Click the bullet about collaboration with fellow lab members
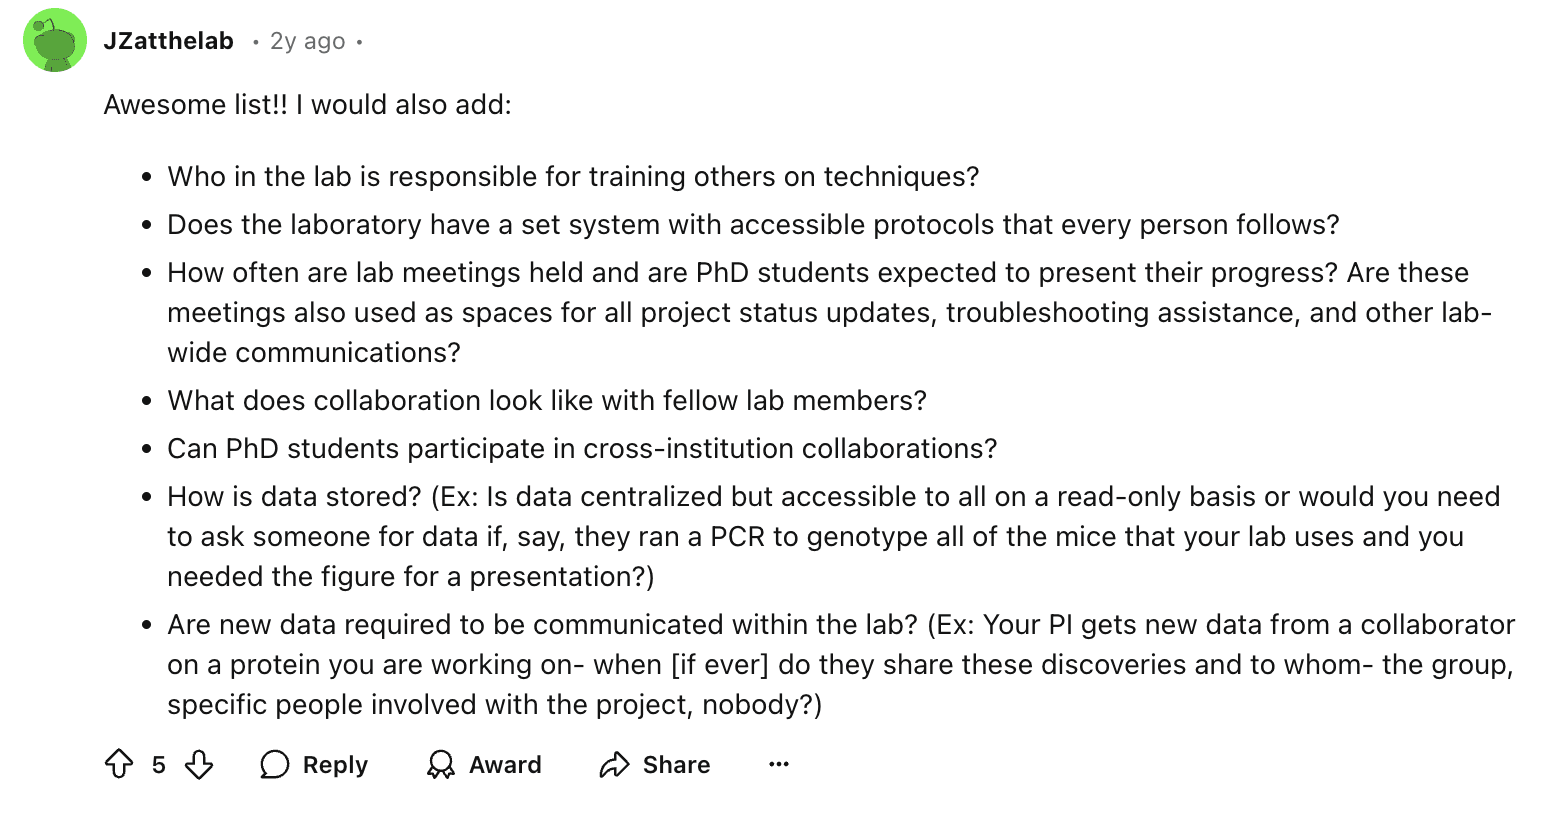The image size is (1560, 816). (x=547, y=401)
